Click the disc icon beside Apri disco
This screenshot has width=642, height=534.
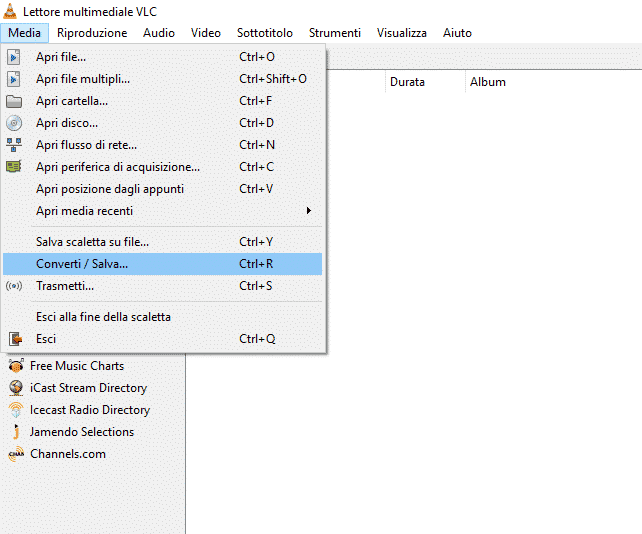[x=14, y=123]
